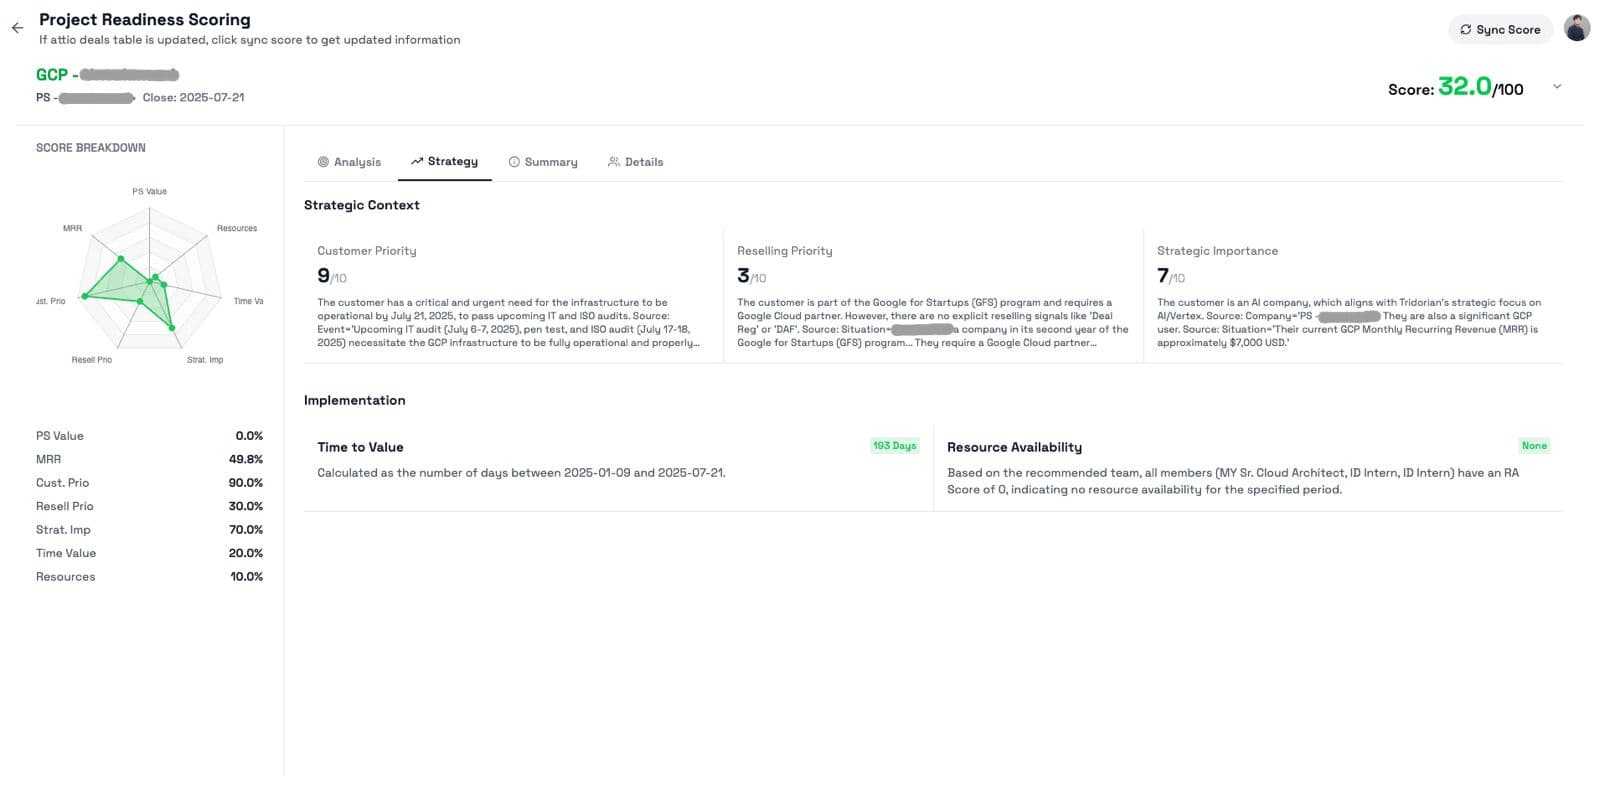Click the "193 Days" badge on Time to Value

click(894, 446)
